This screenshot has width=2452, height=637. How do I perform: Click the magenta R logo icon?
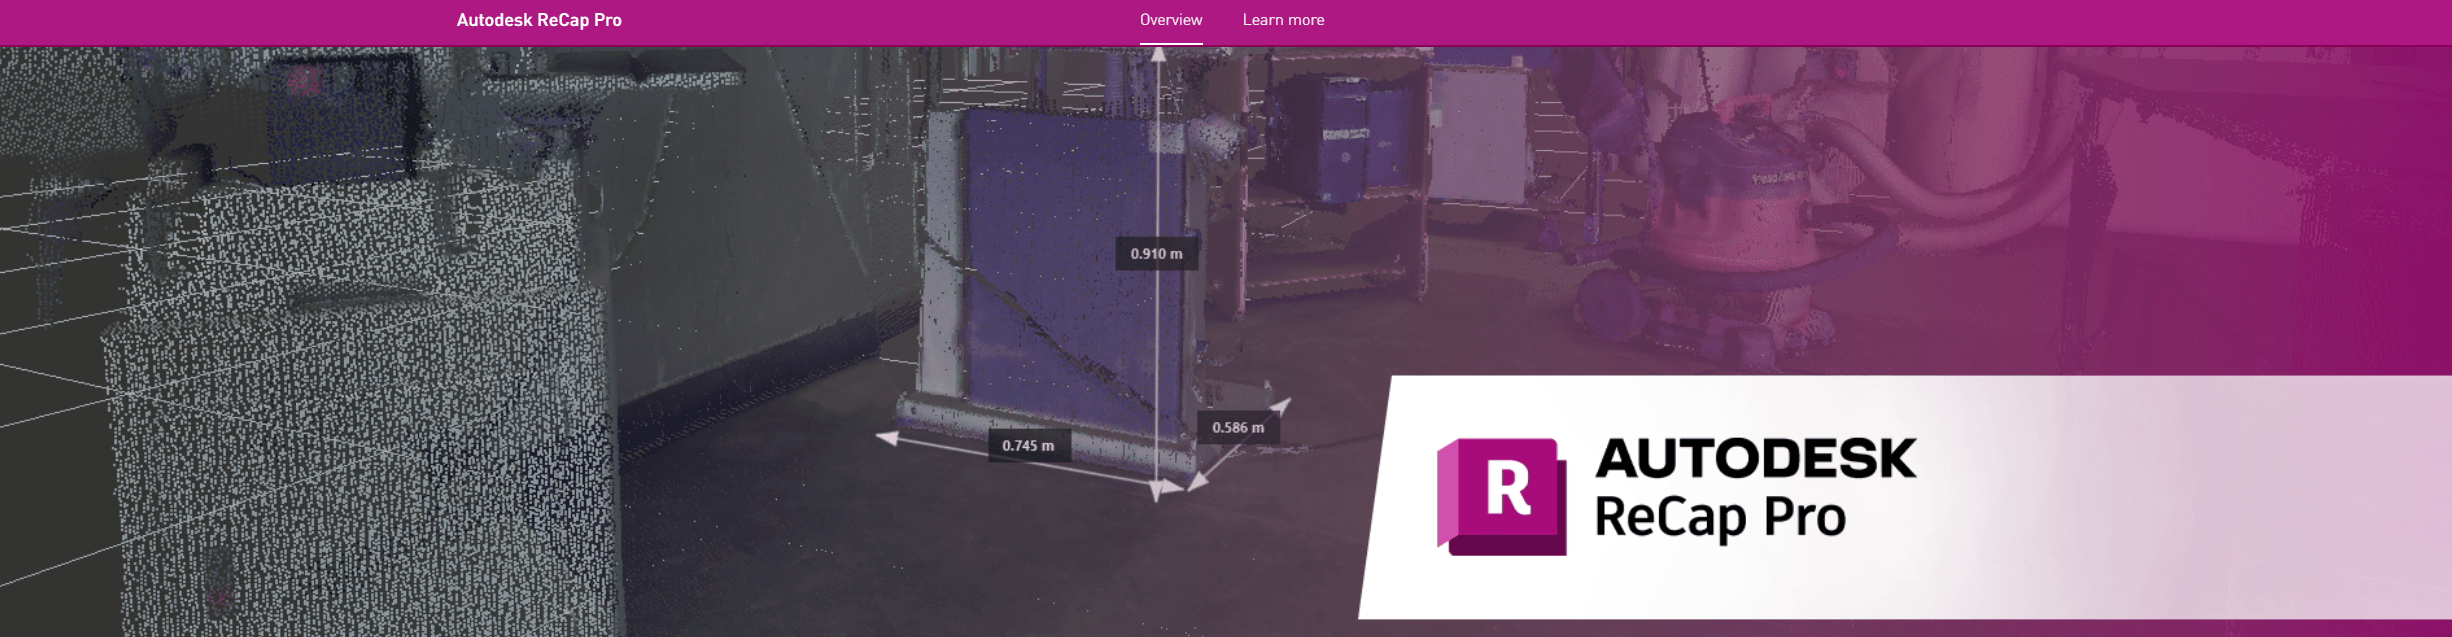click(1501, 495)
